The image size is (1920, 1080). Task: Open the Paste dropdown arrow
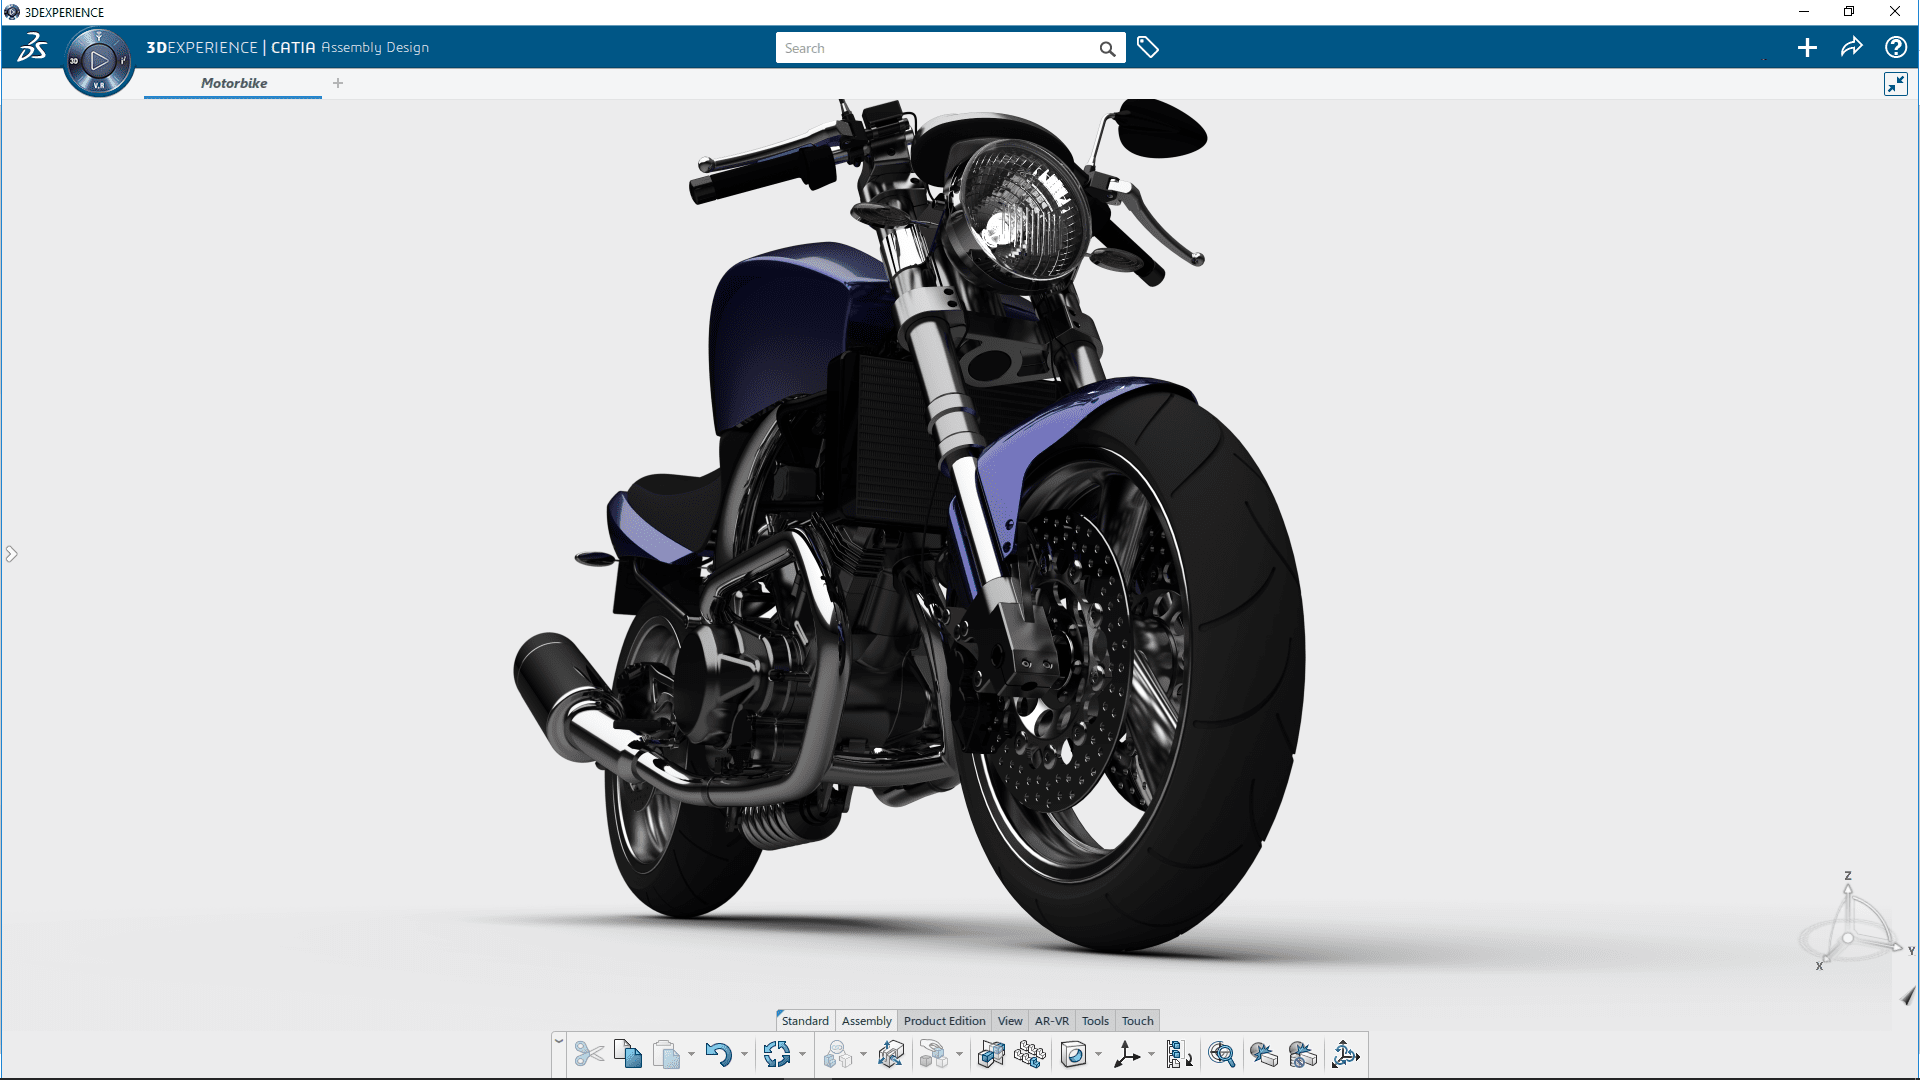pyautogui.click(x=691, y=1054)
